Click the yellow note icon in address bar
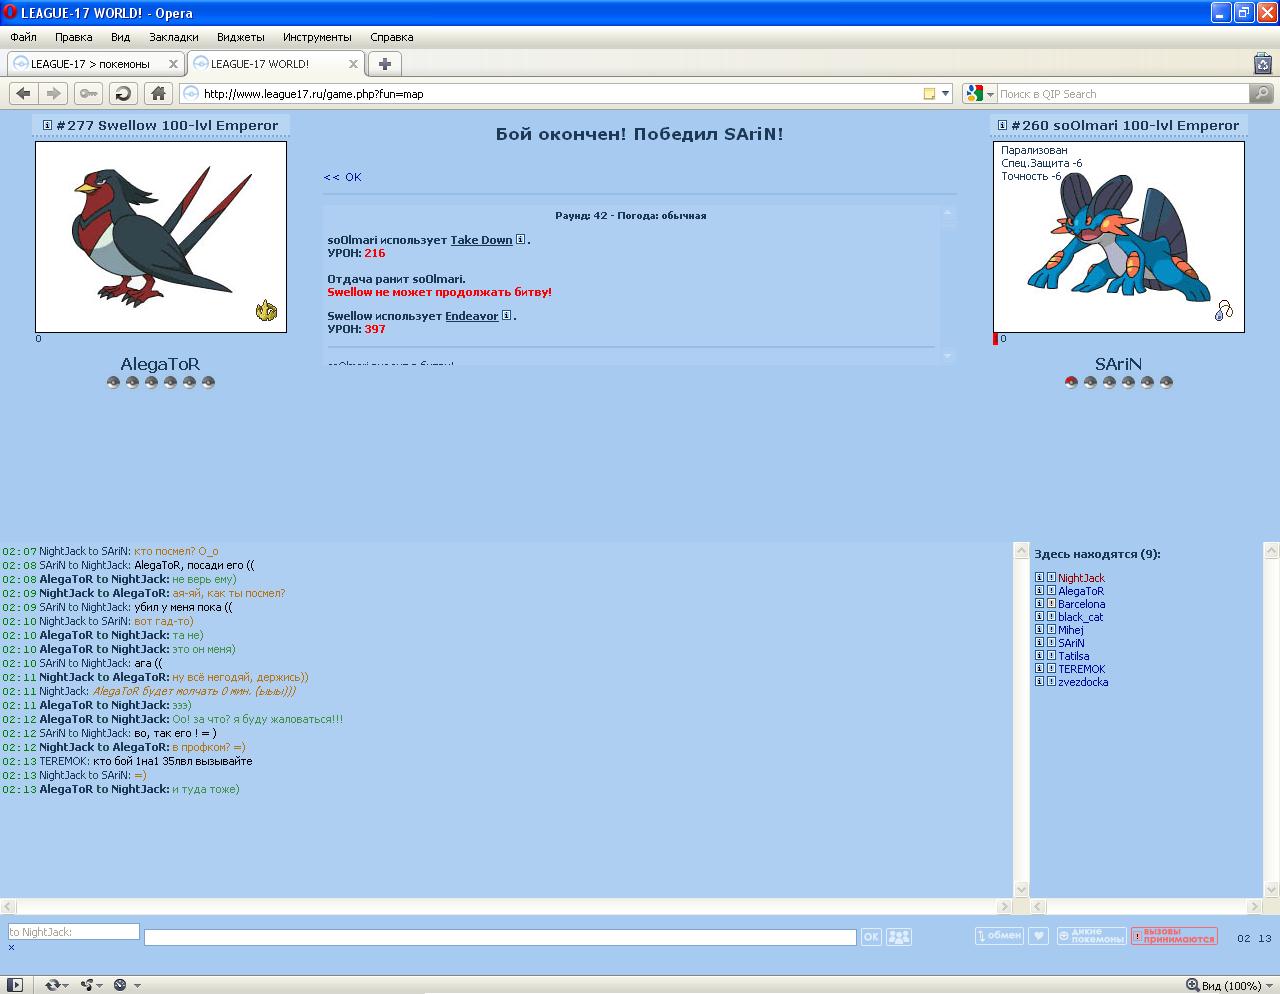The image size is (1280, 994). click(929, 94)
